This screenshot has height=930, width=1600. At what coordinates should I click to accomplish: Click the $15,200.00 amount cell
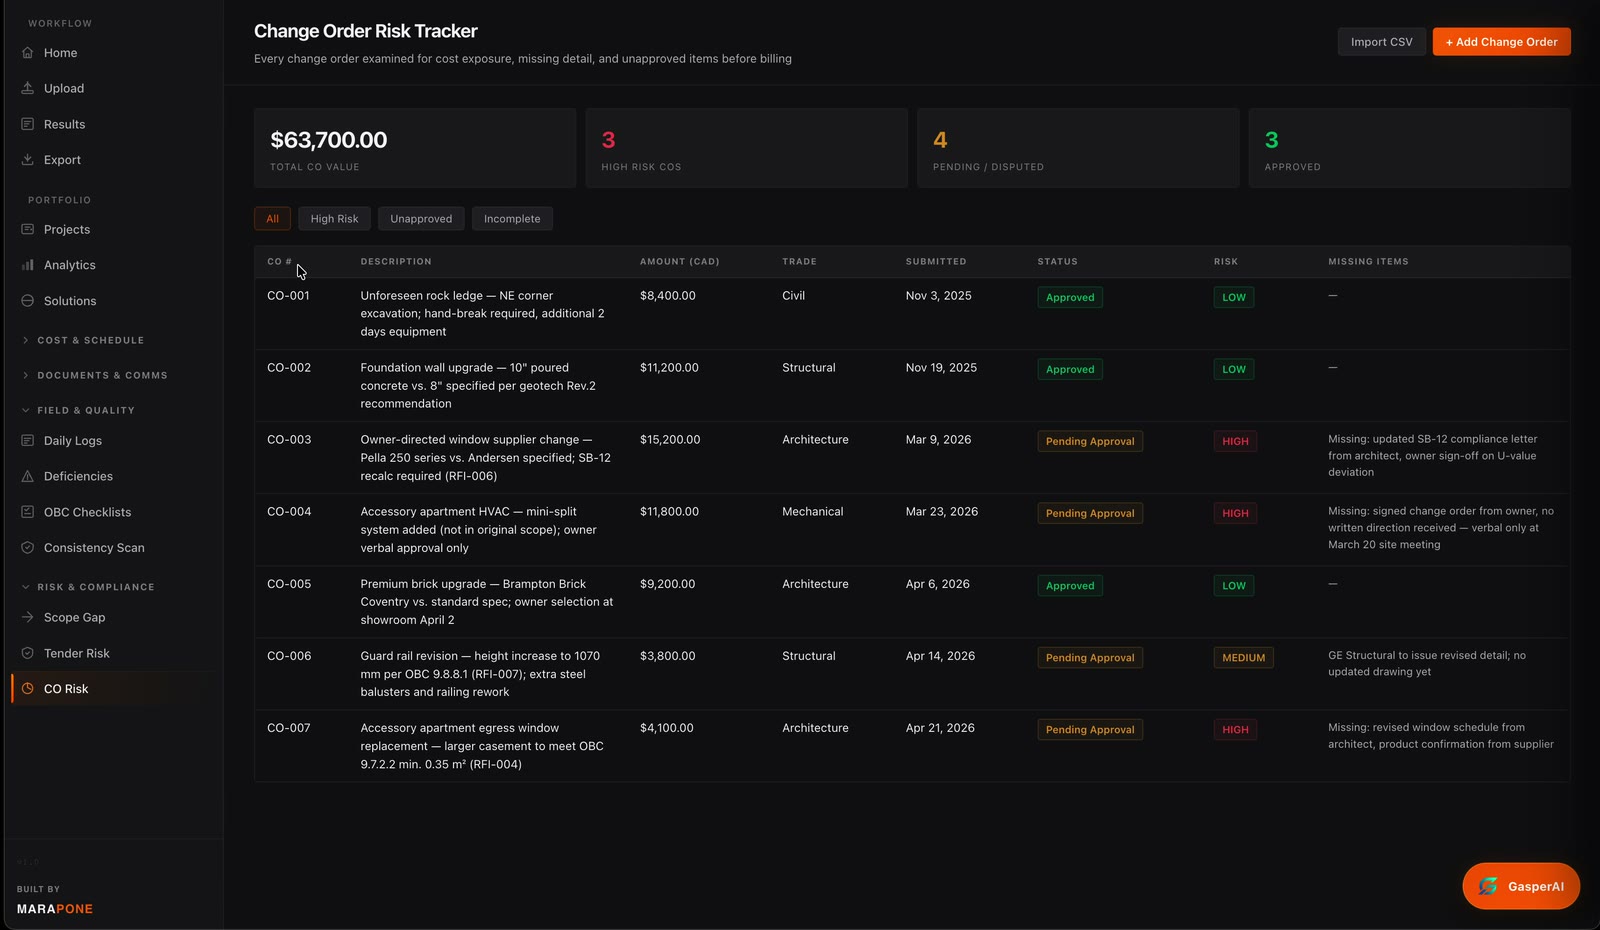click(670, 440)
